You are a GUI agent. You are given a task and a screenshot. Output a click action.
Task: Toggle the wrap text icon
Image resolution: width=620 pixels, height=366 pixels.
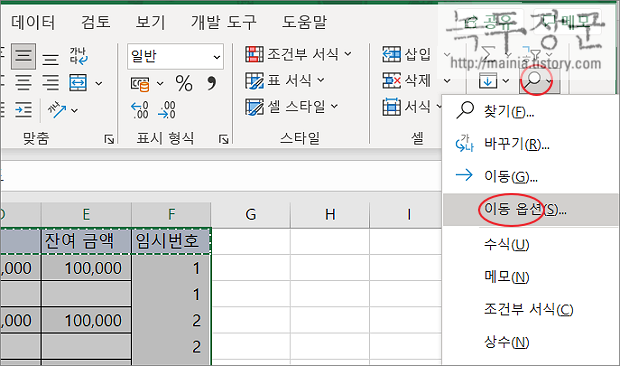coord(79,56)
